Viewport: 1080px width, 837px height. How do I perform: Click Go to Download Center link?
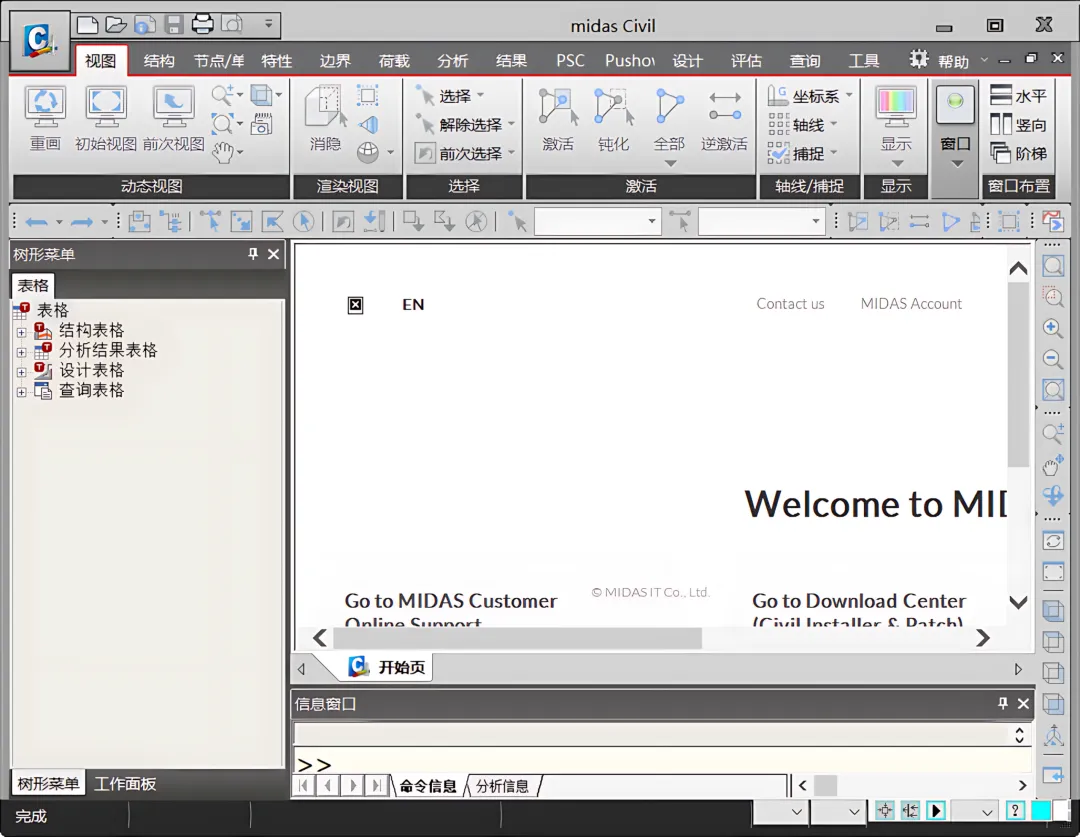click(859, 601)
